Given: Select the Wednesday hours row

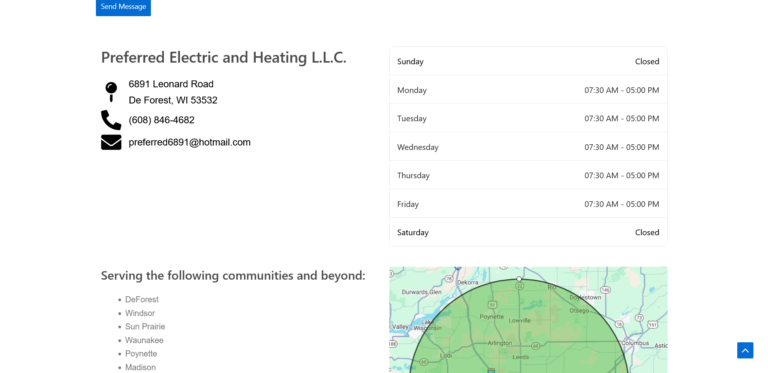Looking at the screenshot, I should coord(528,147).
